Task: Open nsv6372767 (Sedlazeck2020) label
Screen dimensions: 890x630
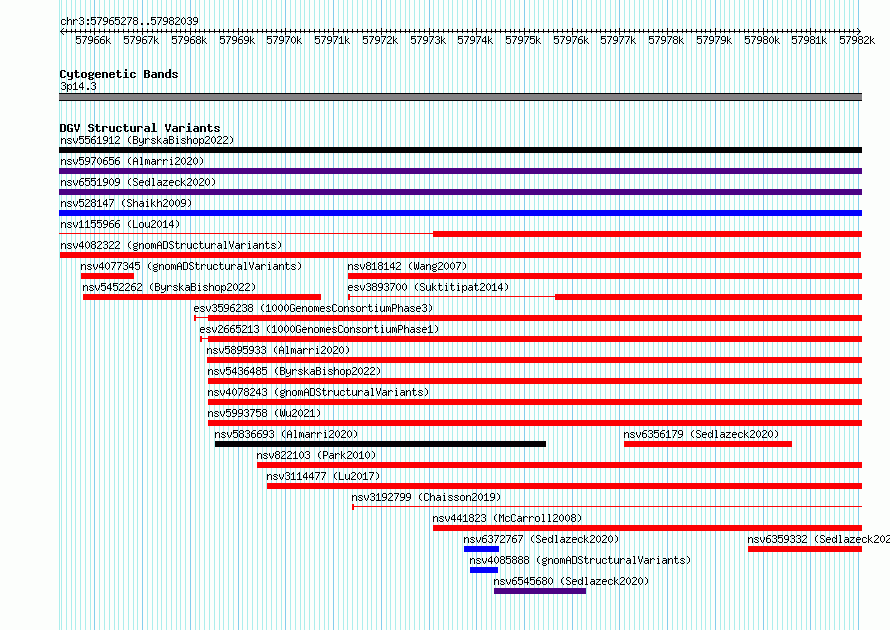Action: pyautogui.click(x=541, y=539)
